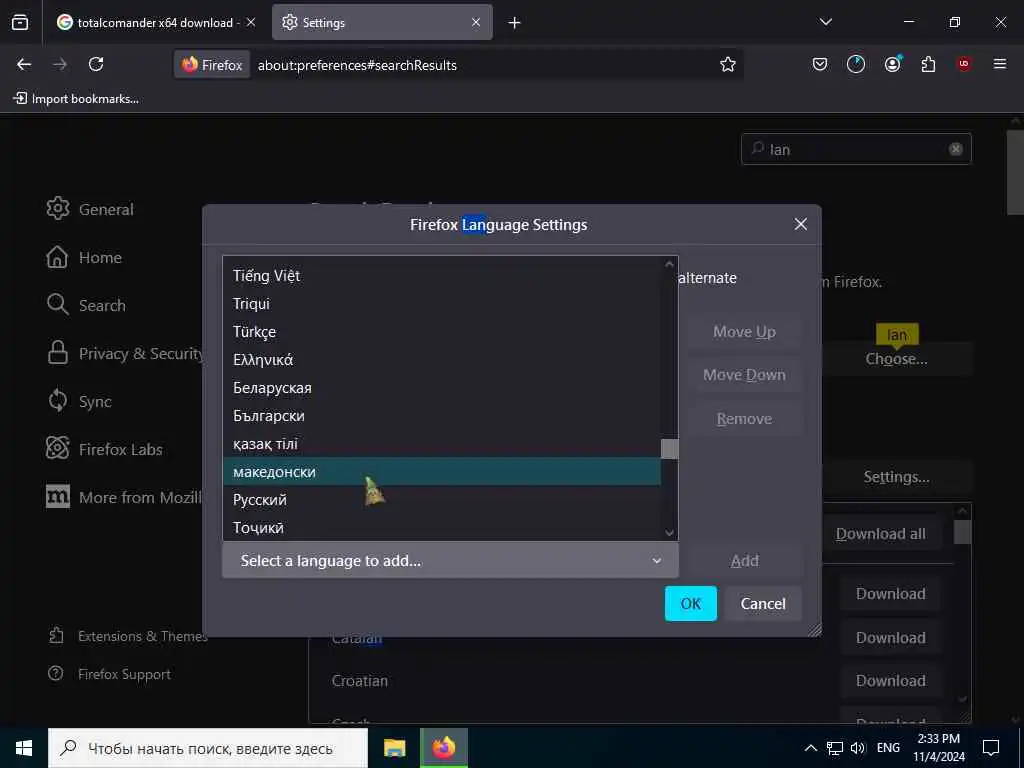Switch to the Settings tab

tap(381, 23)
